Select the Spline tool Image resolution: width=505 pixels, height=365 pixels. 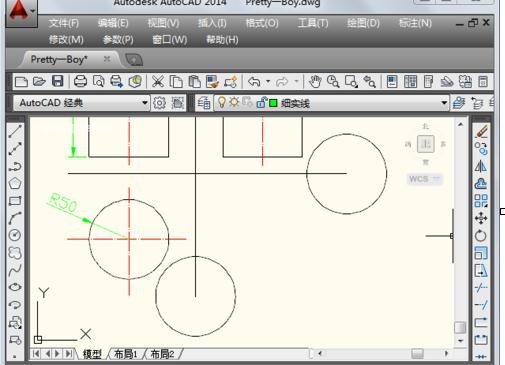[x=15, y=270]
